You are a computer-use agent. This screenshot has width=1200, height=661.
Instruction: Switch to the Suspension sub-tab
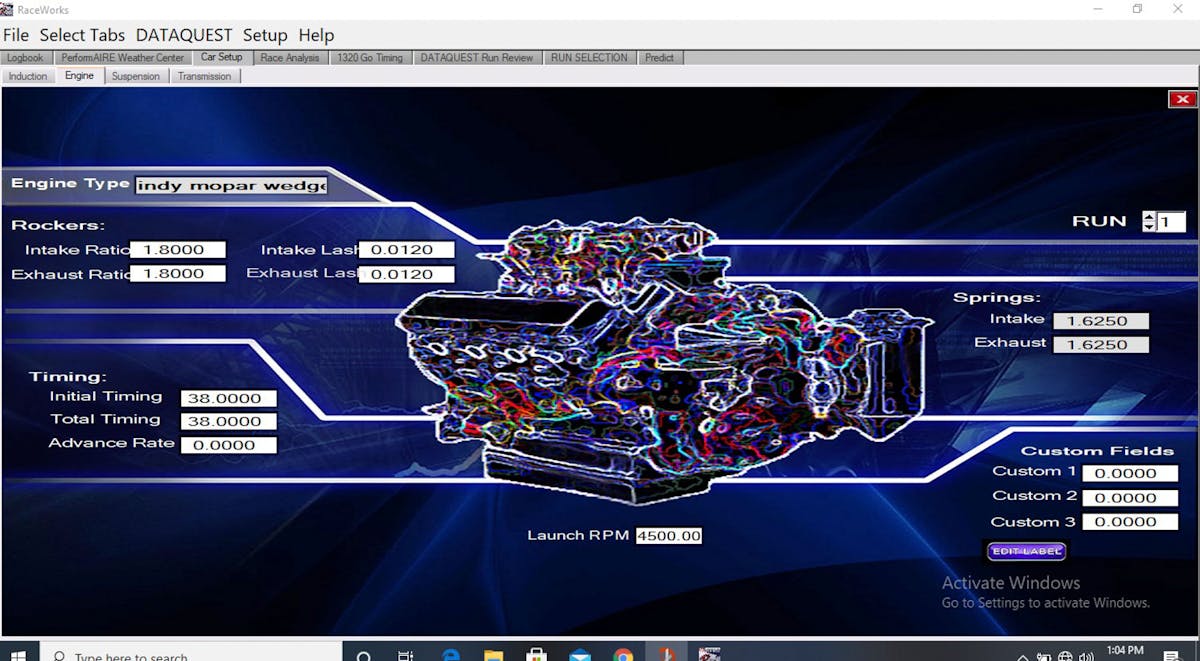[135, 76]
